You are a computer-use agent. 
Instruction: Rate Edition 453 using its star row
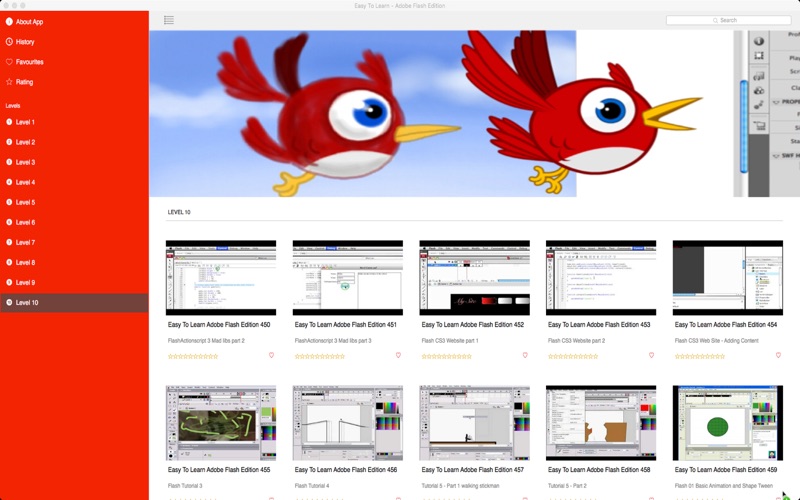pyautogui.click(x=573, y=357)
